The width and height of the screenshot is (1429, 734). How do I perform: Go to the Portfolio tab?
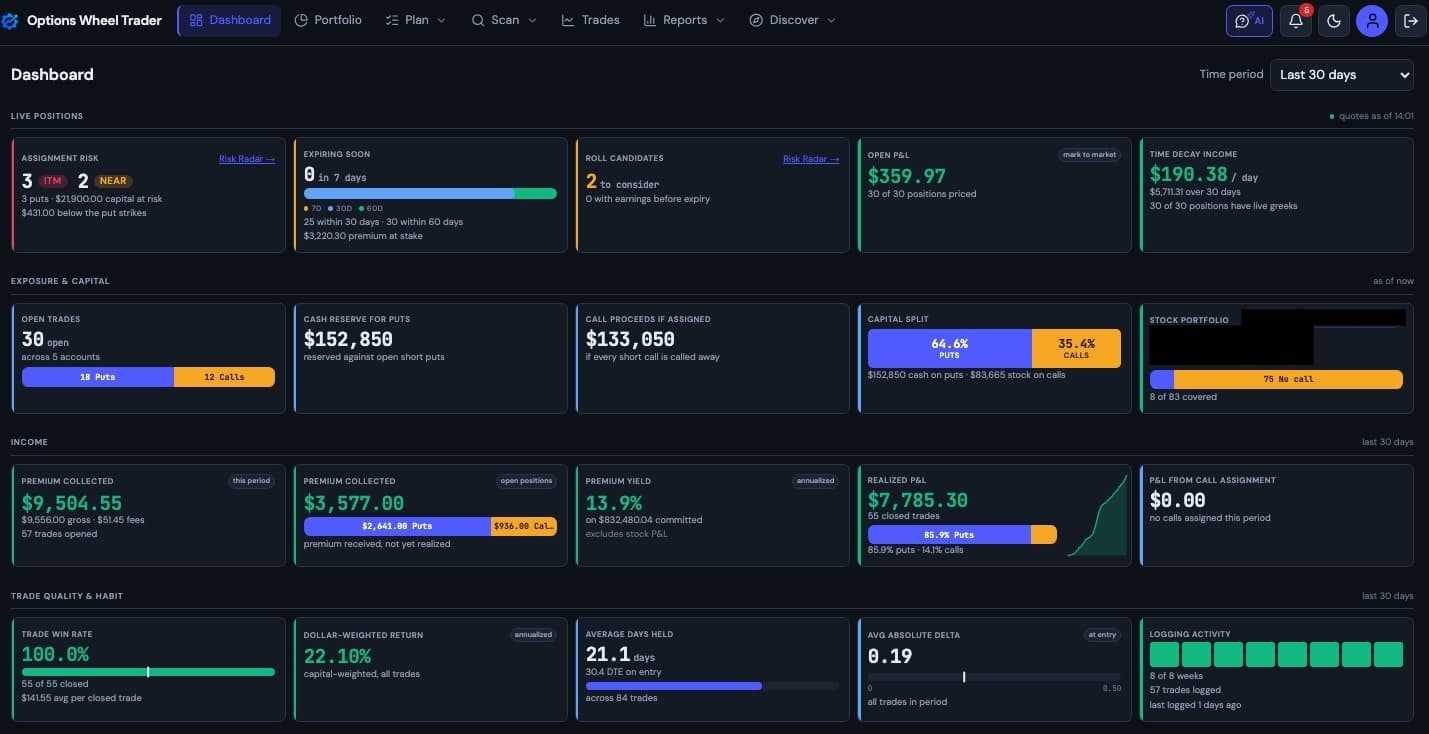point(328,20)
